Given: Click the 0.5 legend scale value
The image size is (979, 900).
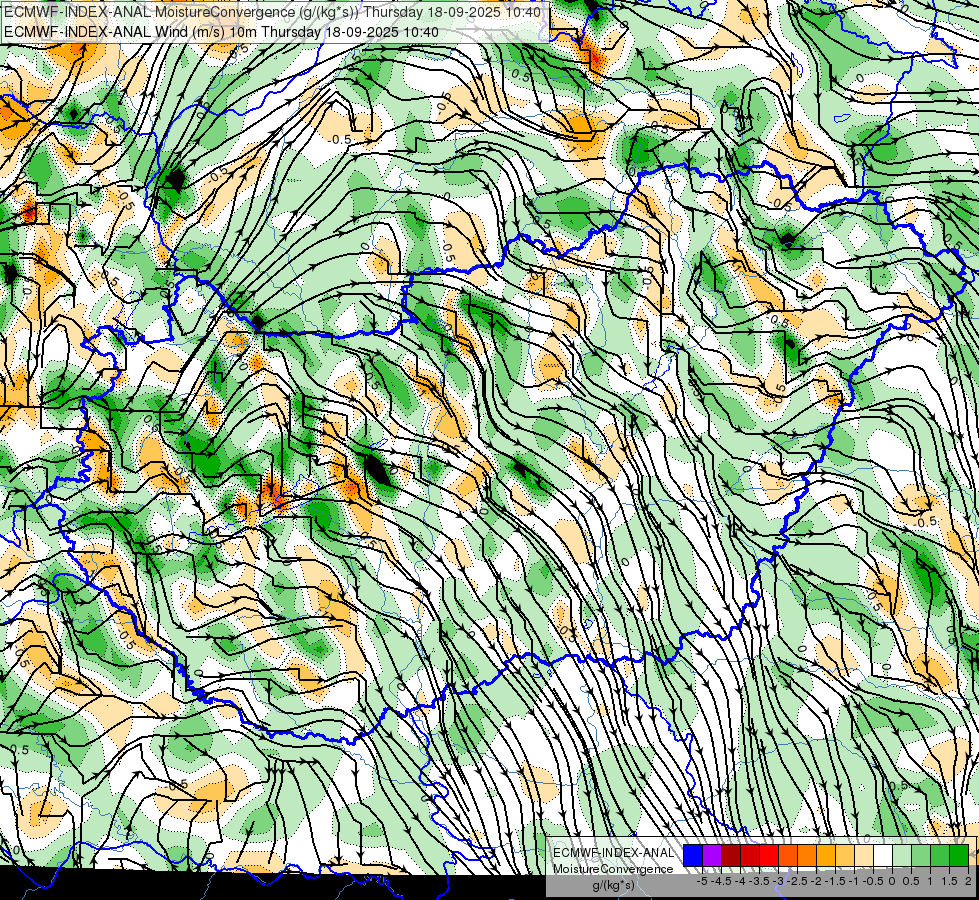Looking at the screenshot, I should point(911,881).
